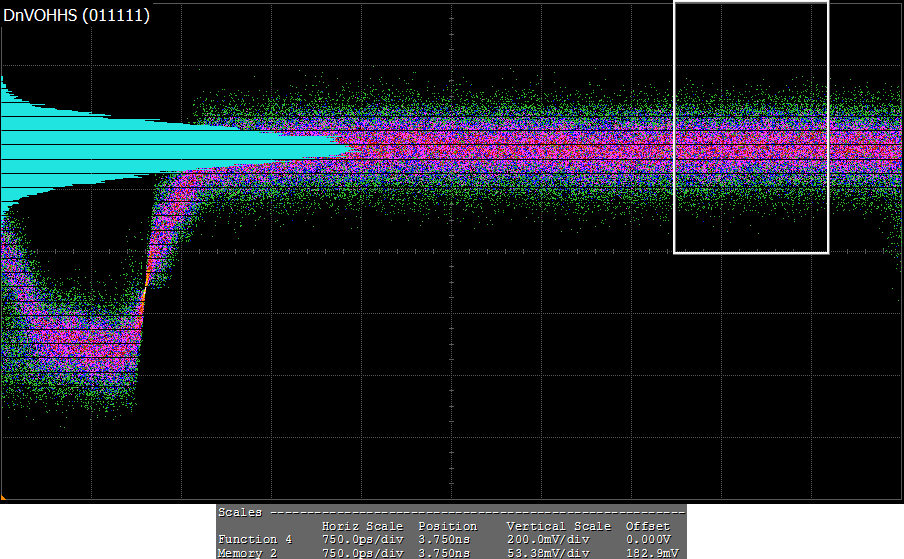The width and height of the screenshot is (904, 559).
Task: Click the 0.000V offset value
Action: pos(647,539)
